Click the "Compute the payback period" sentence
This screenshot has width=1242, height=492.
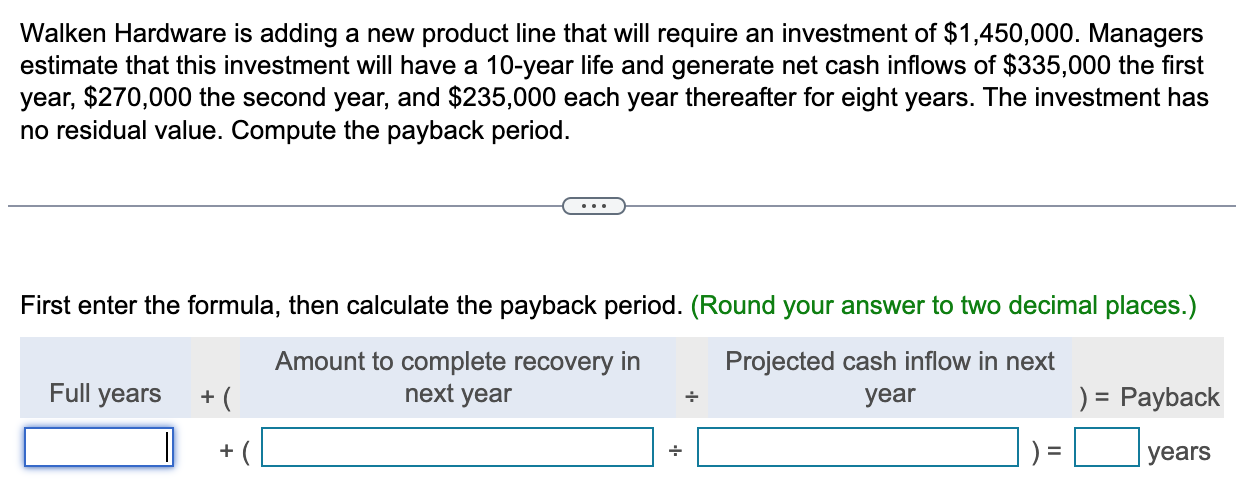point(401,131)
